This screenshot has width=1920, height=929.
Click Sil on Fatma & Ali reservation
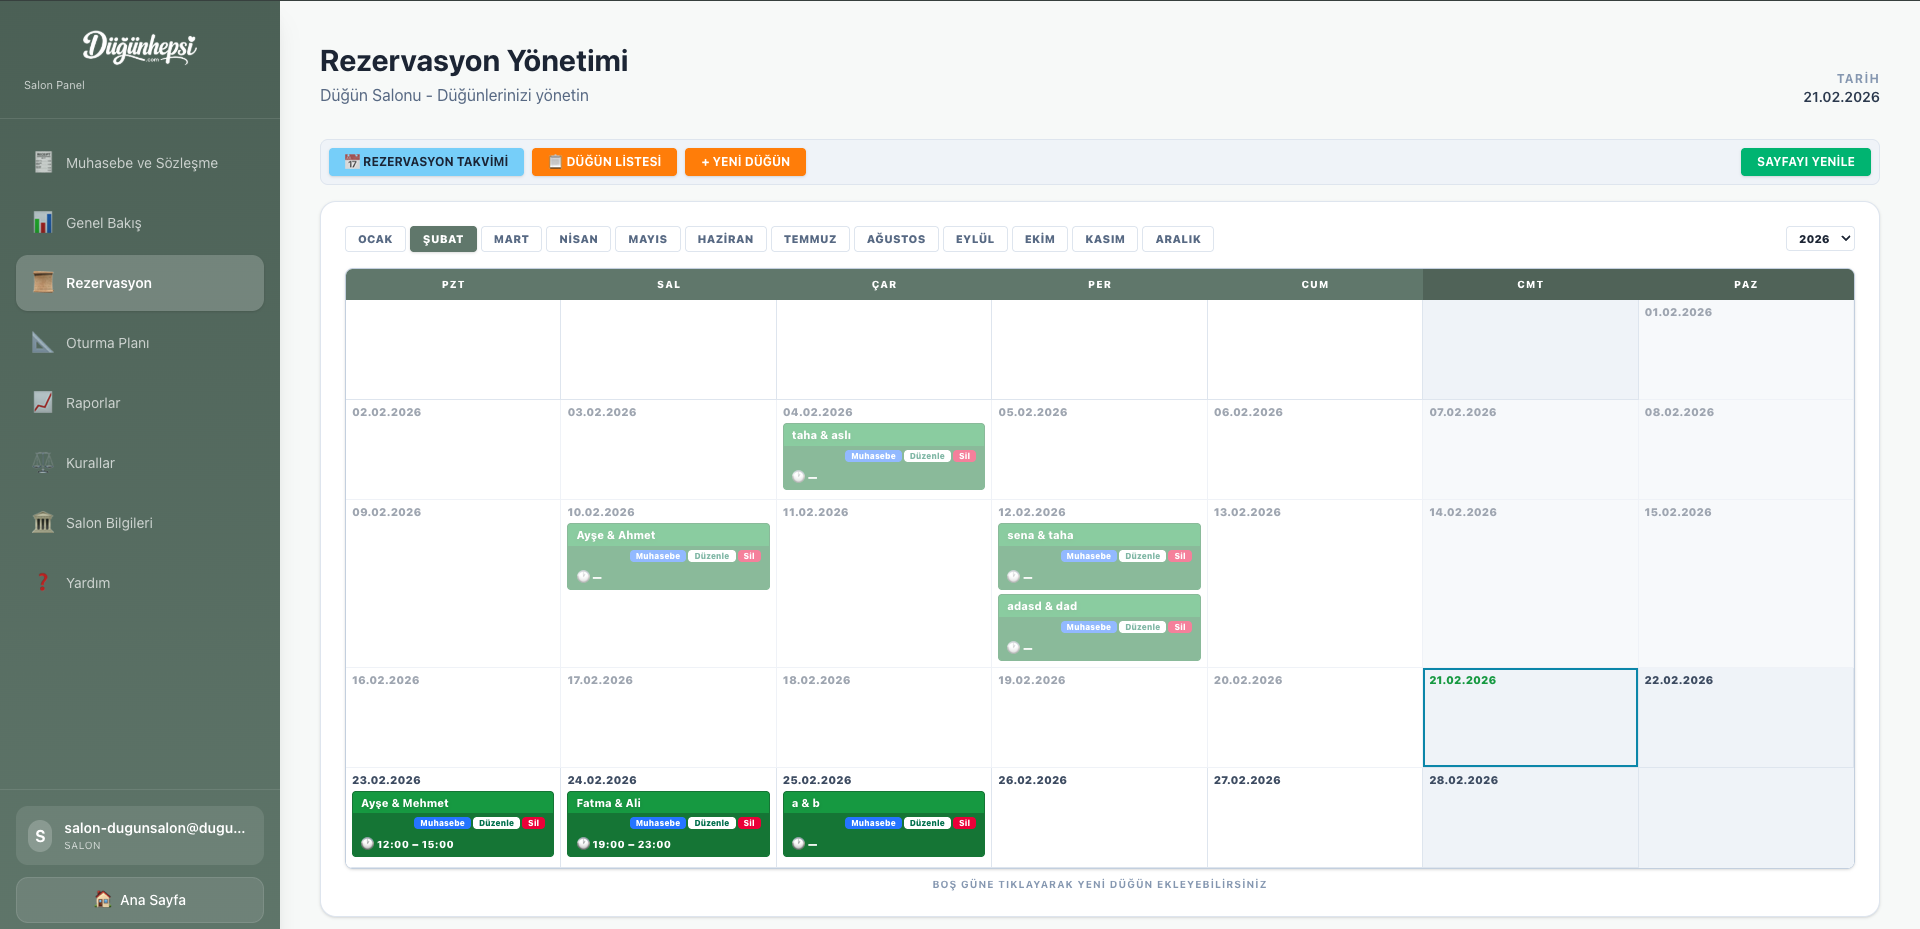749,823
